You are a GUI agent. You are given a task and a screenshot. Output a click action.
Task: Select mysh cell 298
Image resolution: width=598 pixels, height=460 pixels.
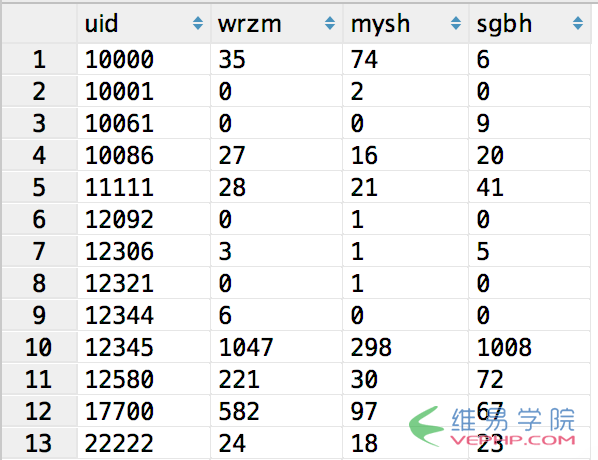(x=406, y=347)
